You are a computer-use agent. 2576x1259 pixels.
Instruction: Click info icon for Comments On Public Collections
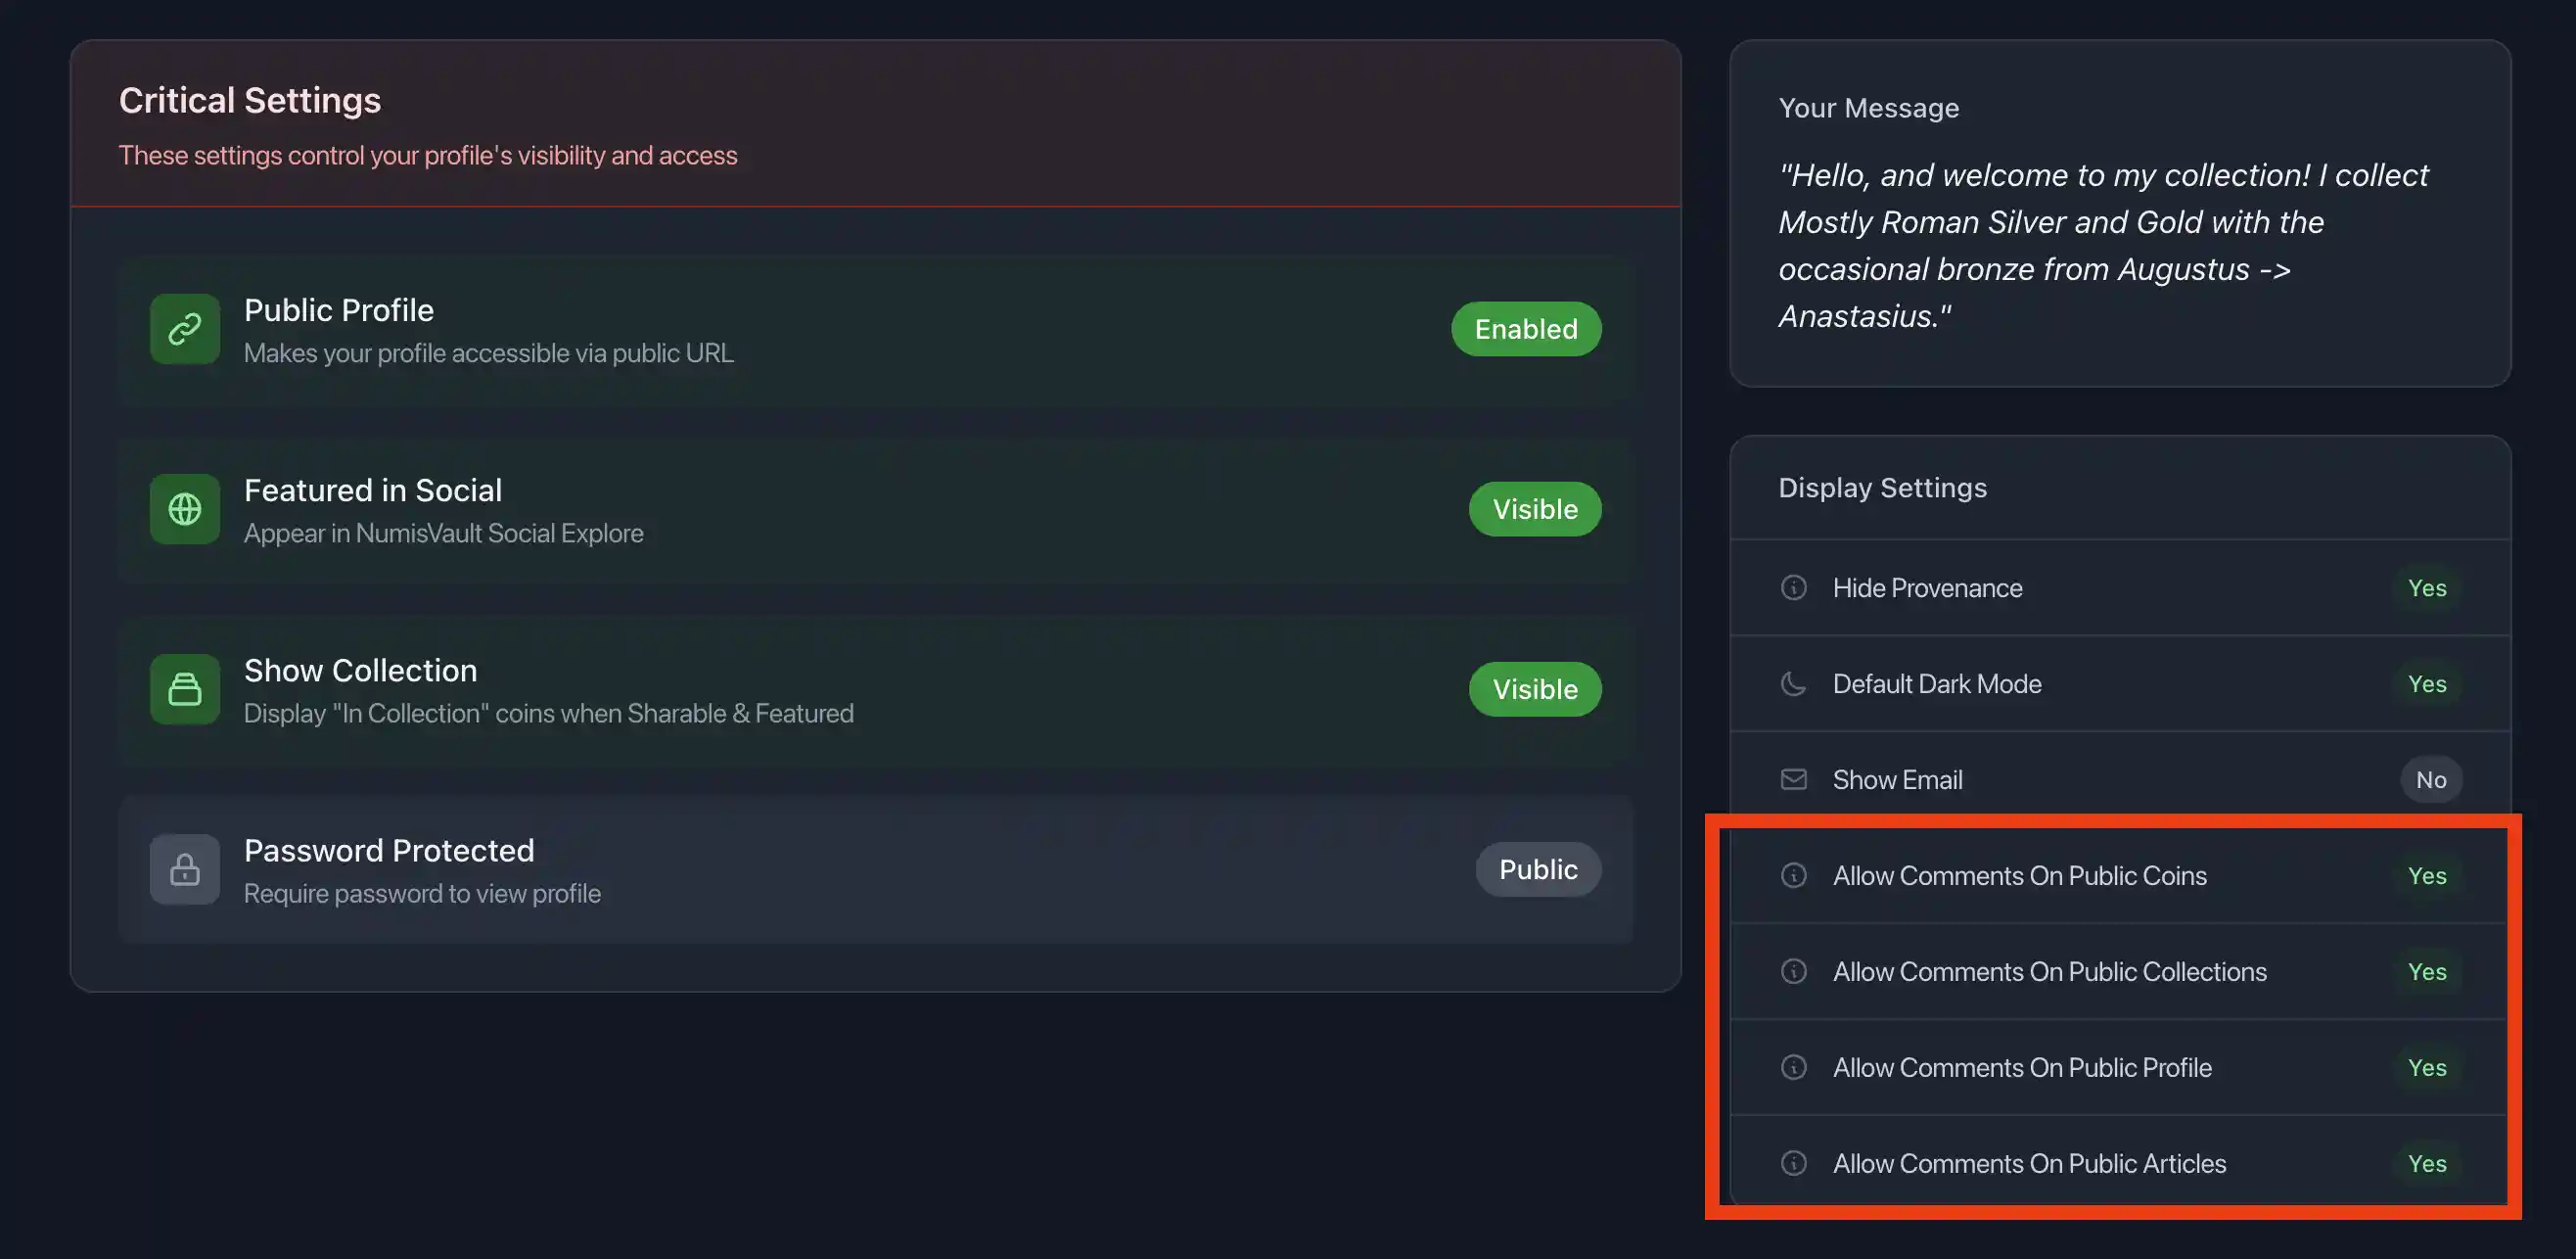(1793, 971)
